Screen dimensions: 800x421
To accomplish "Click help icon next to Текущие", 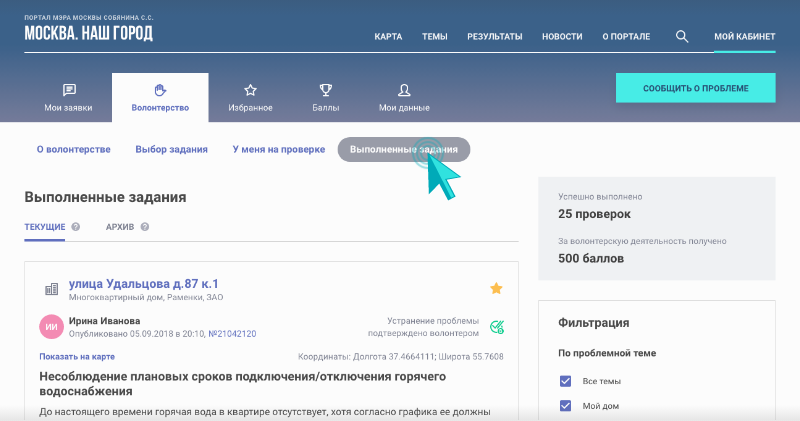I will [x=76, y=227].
